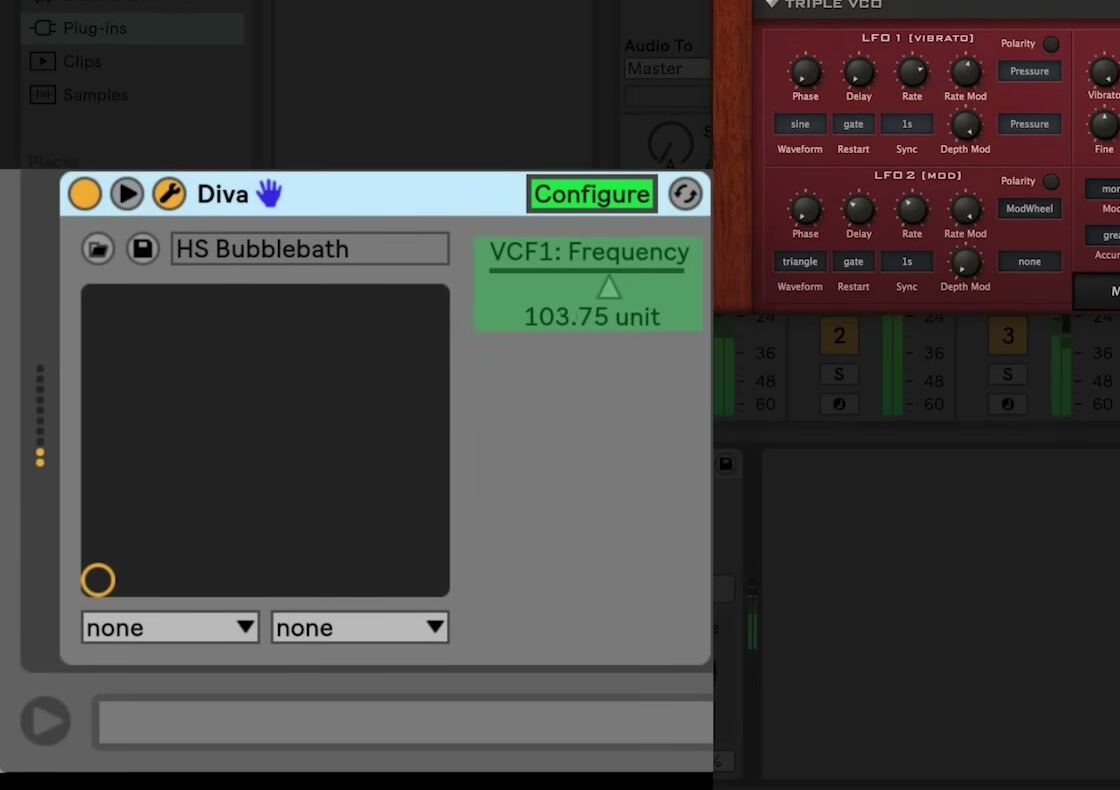Toggle the Diva device activator on/off

(84, 194)
